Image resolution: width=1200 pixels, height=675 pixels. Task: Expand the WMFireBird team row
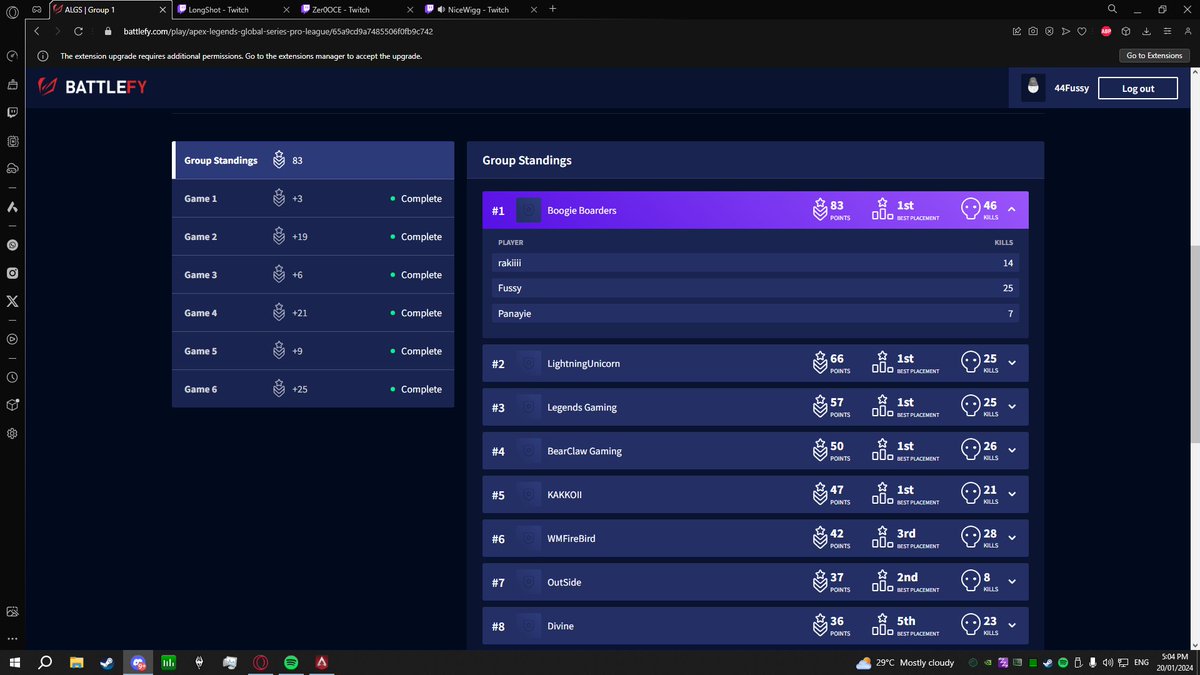[1011, 538]
